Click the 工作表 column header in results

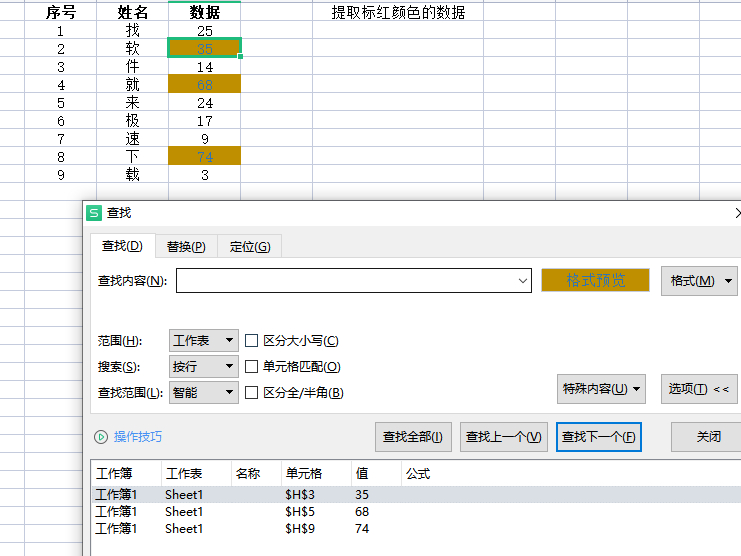[196, 473]
